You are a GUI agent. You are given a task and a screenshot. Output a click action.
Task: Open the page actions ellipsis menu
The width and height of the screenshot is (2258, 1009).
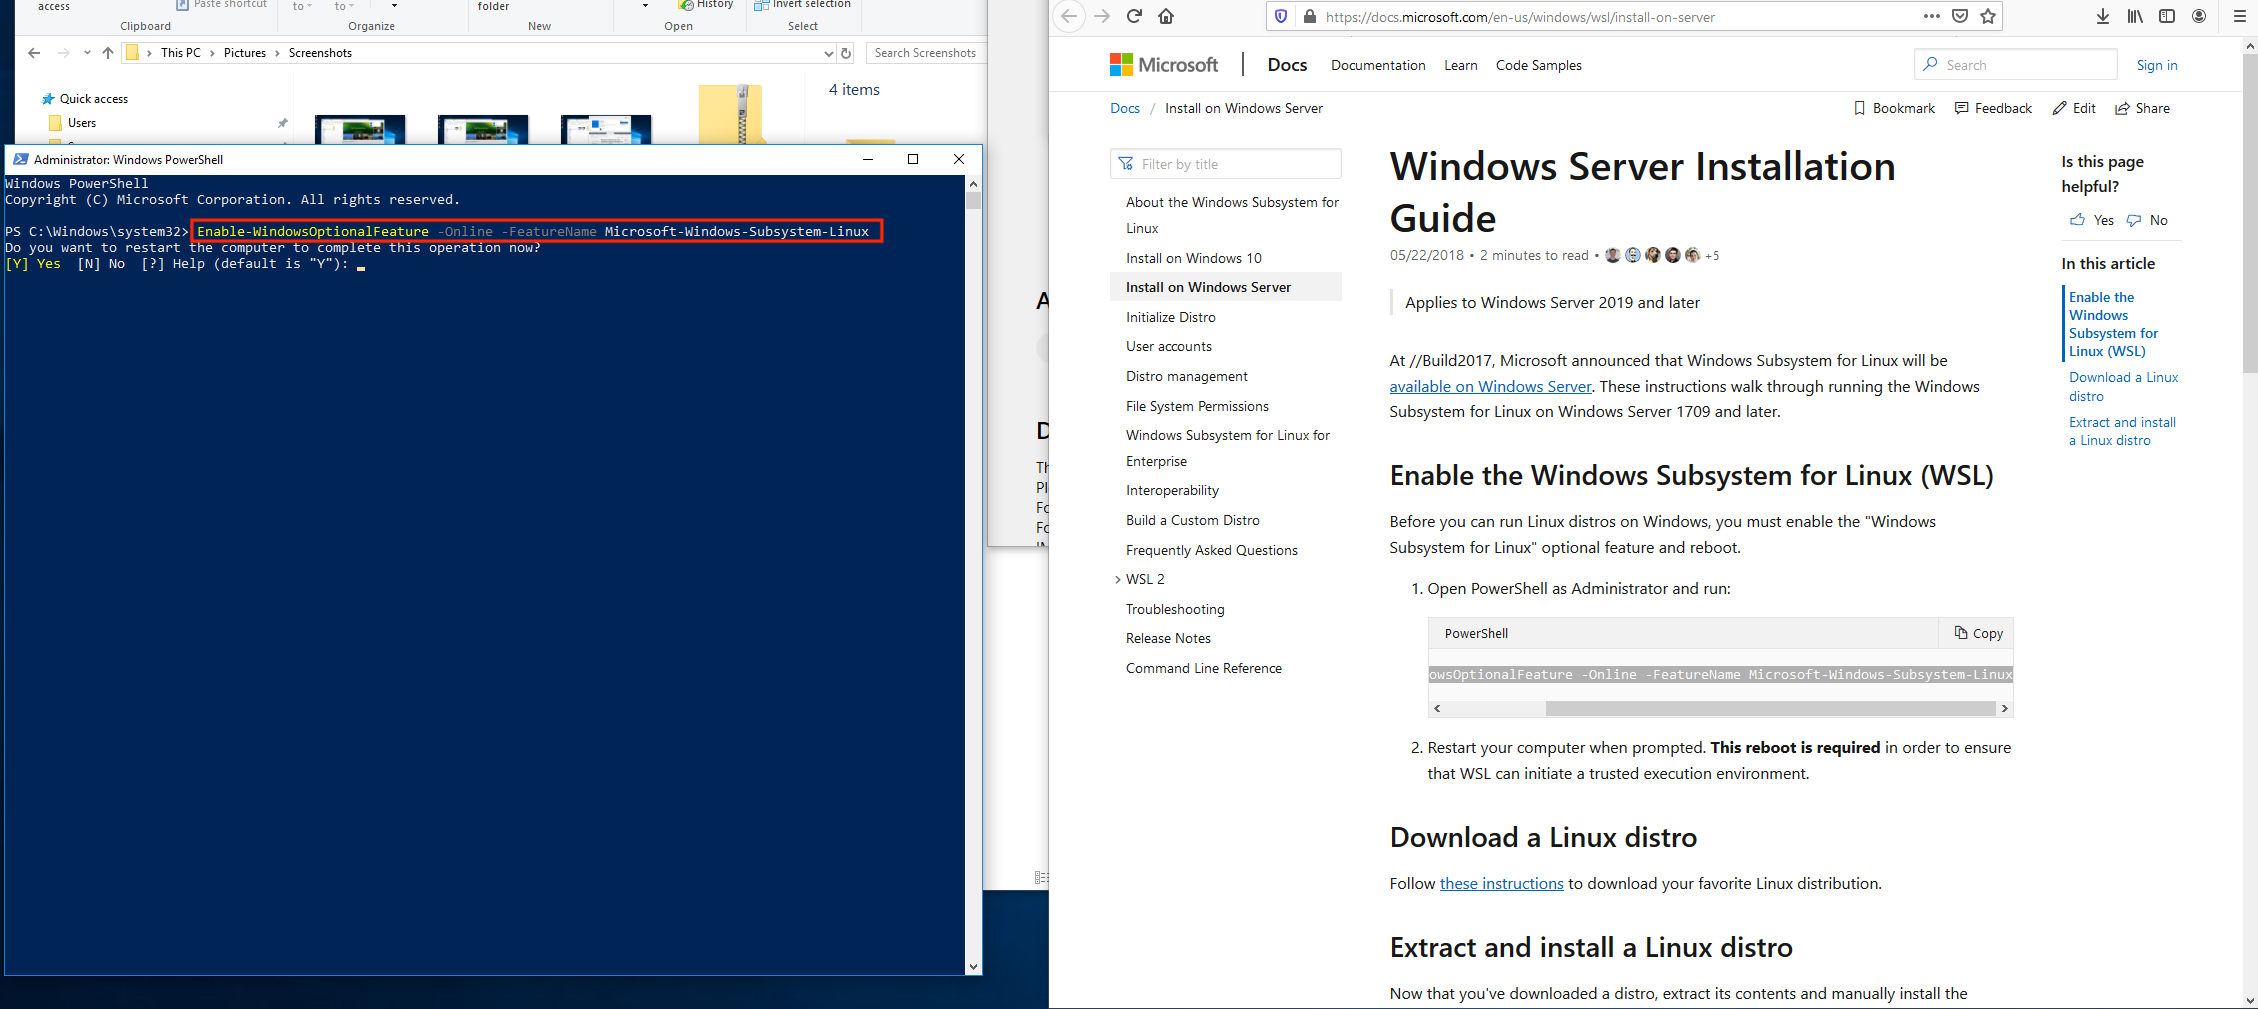coord(1932,16)
